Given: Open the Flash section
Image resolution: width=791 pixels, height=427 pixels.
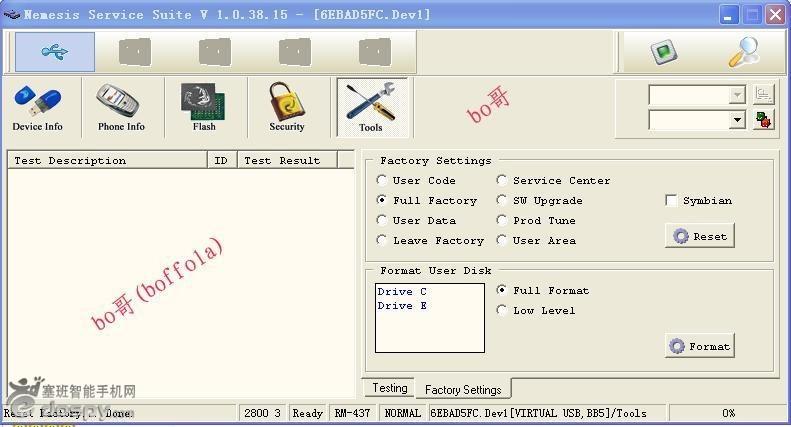Looking at the screenshot, I should pyautogui.click(x=204, y=108).
